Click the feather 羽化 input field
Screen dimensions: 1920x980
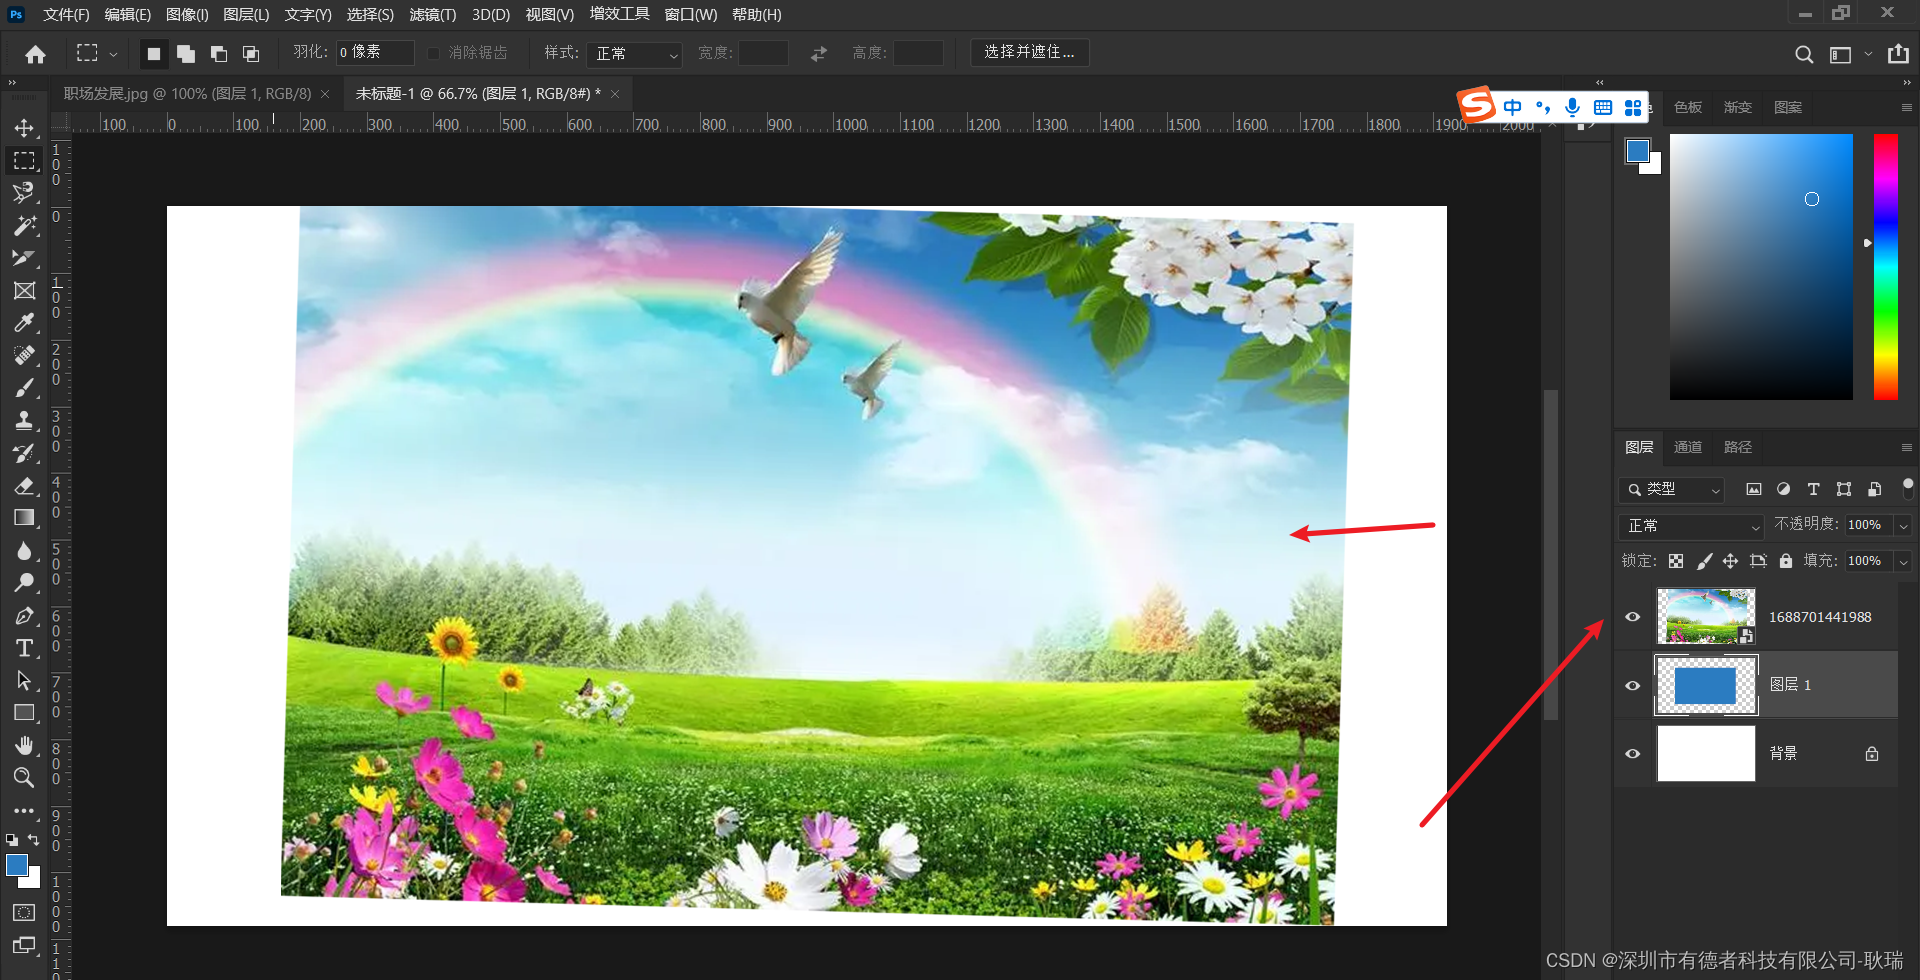[375, 52]
